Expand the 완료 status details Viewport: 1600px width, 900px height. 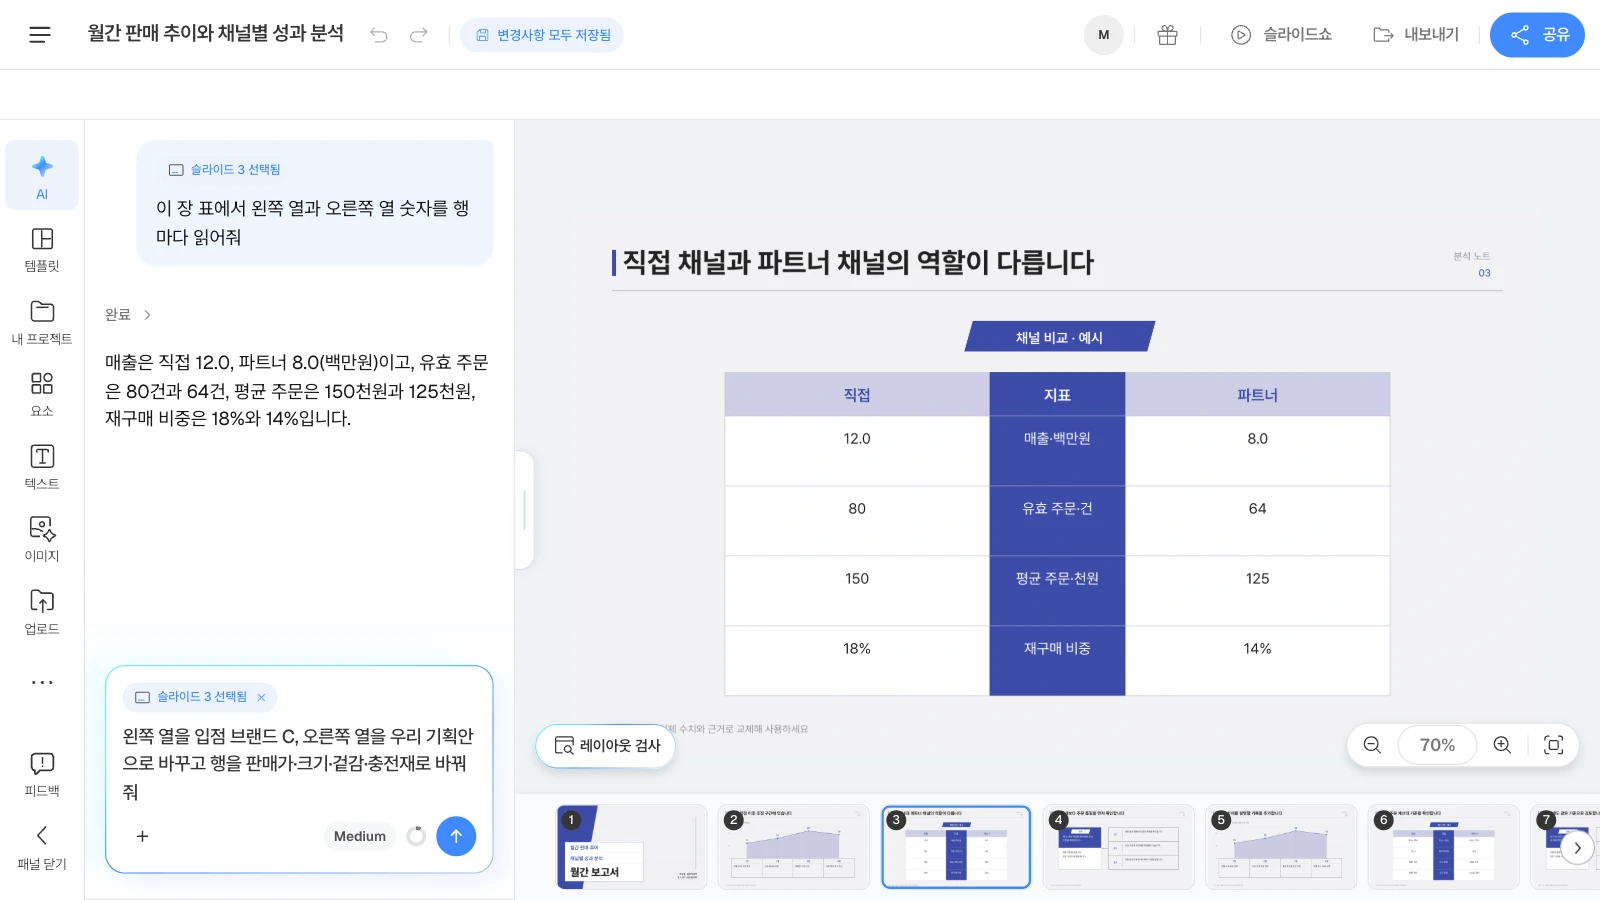[x=128, y=314]
